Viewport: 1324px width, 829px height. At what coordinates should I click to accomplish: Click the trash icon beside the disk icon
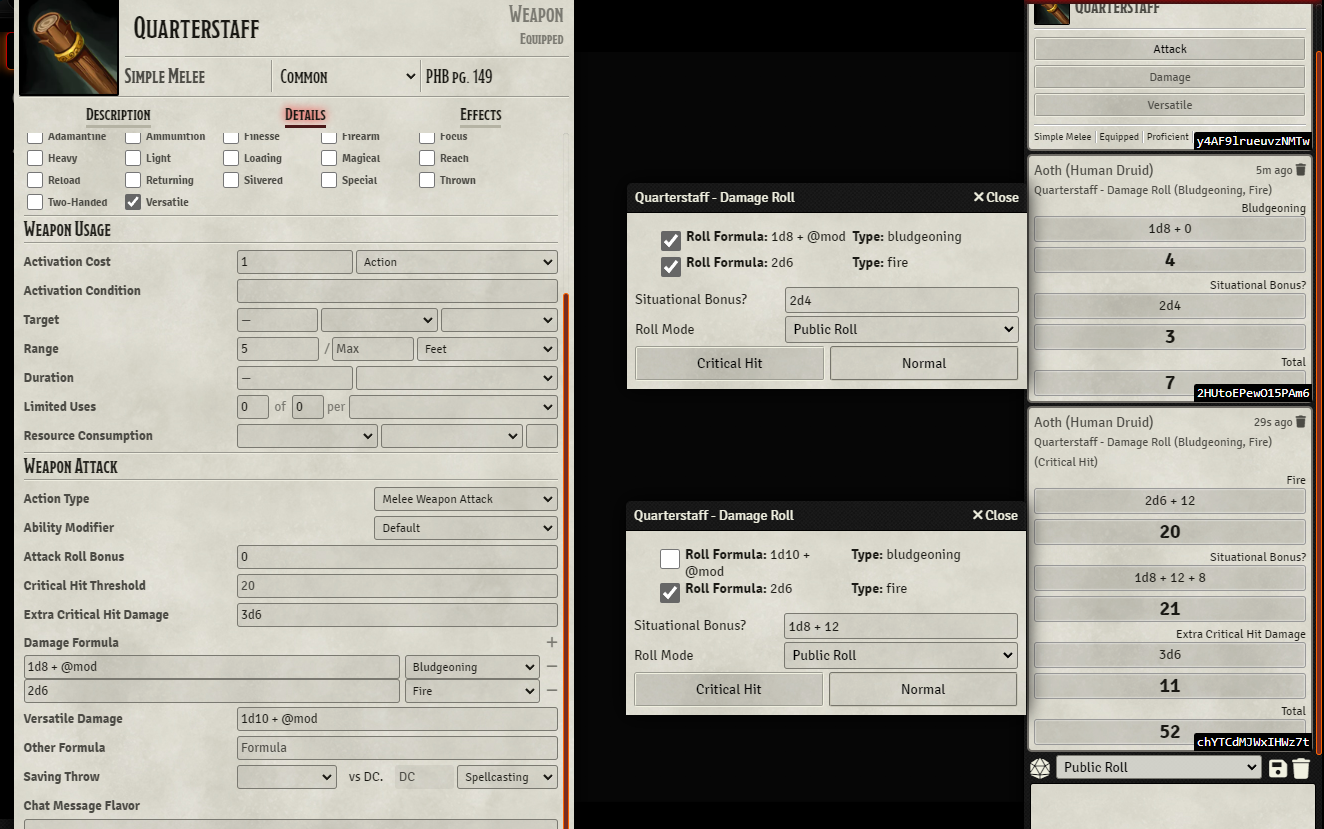tap(1303, 767)
